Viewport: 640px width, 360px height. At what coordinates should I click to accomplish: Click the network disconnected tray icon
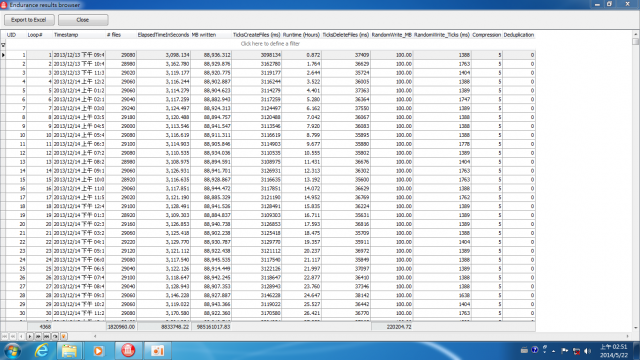pyautogui.click(x=576, y=351)
